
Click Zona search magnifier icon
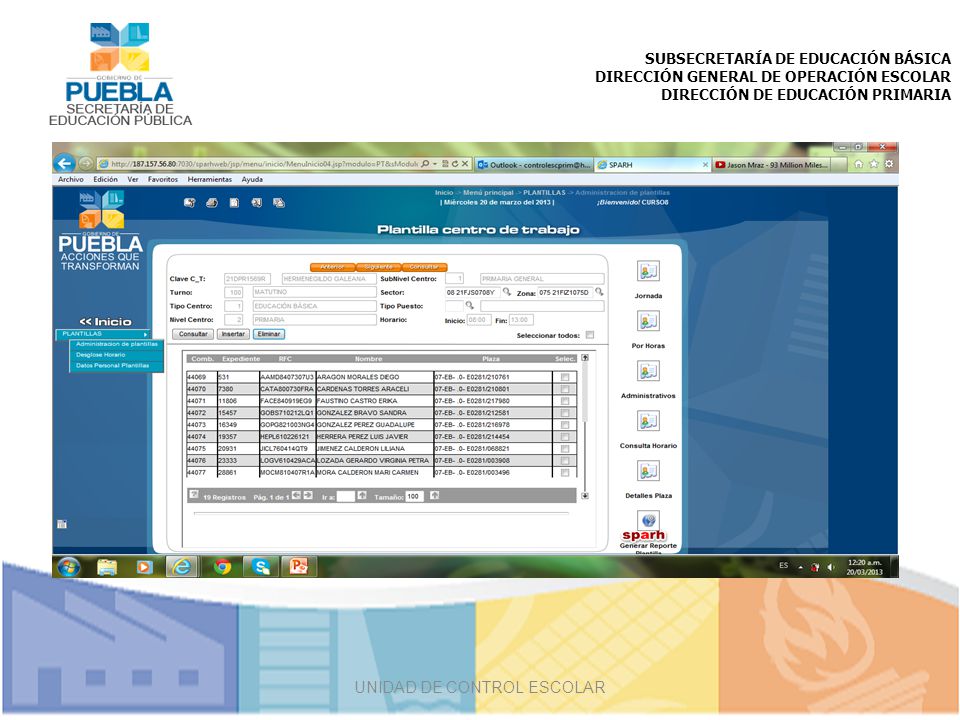click(599, 292)
